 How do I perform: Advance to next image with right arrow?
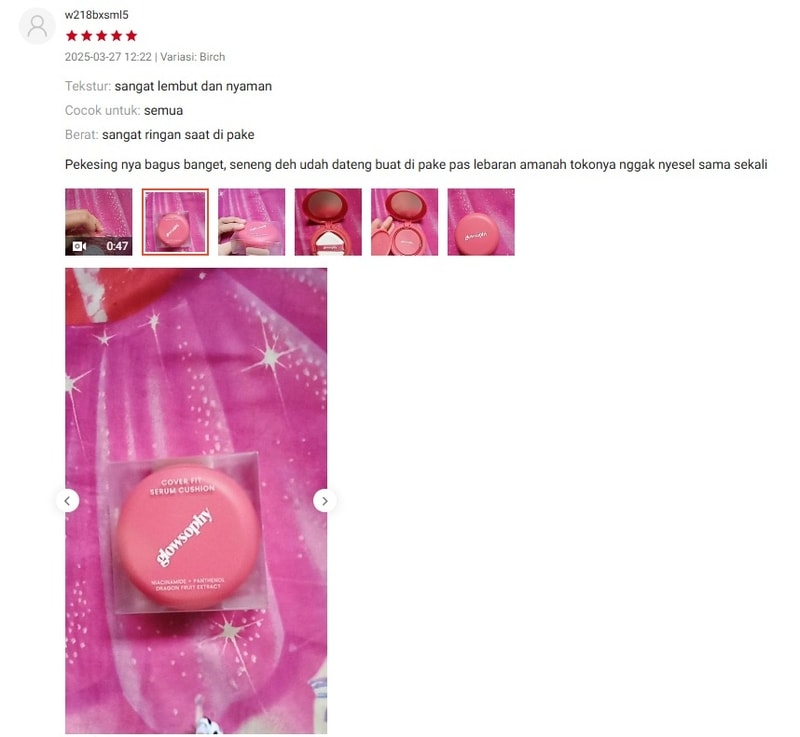(x=324, y=501)
